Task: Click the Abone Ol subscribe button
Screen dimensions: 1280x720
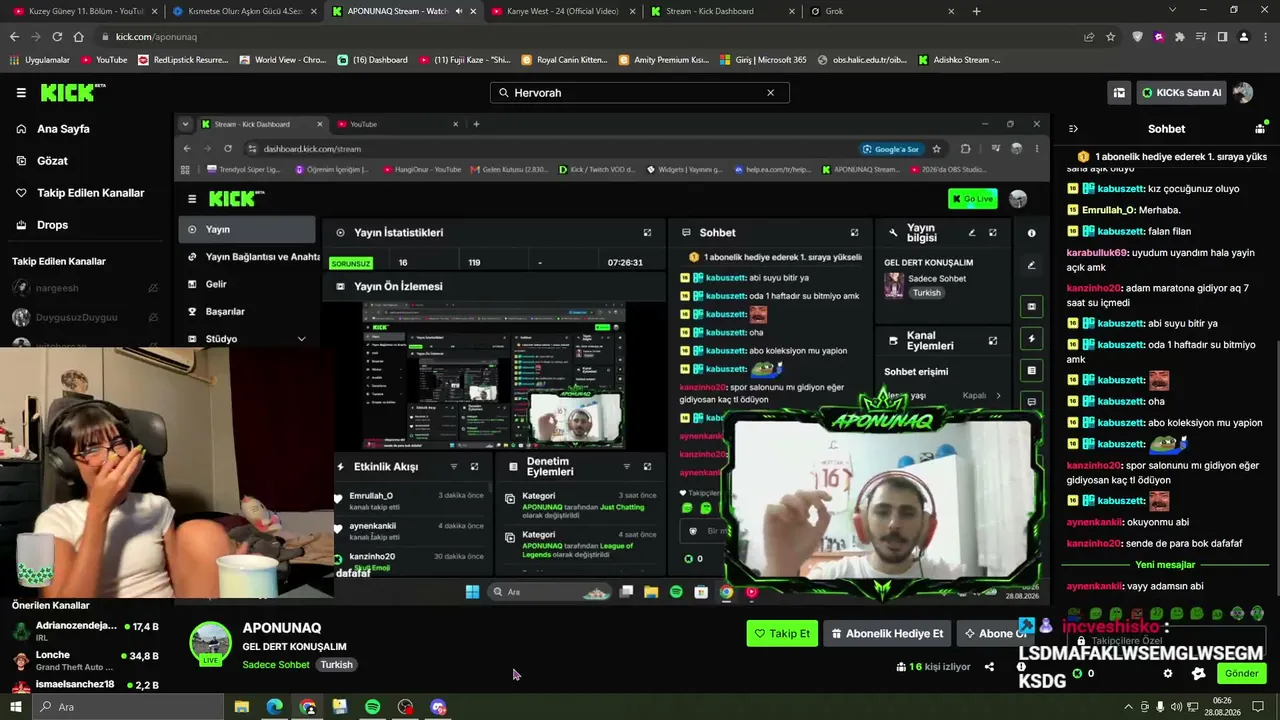Action: [996, 633]
